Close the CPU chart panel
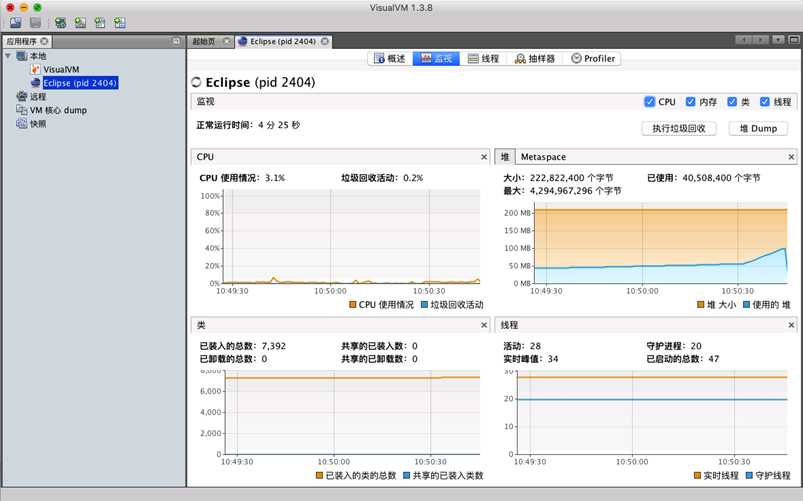Screen dimensions: 803x501 [484, 157]
